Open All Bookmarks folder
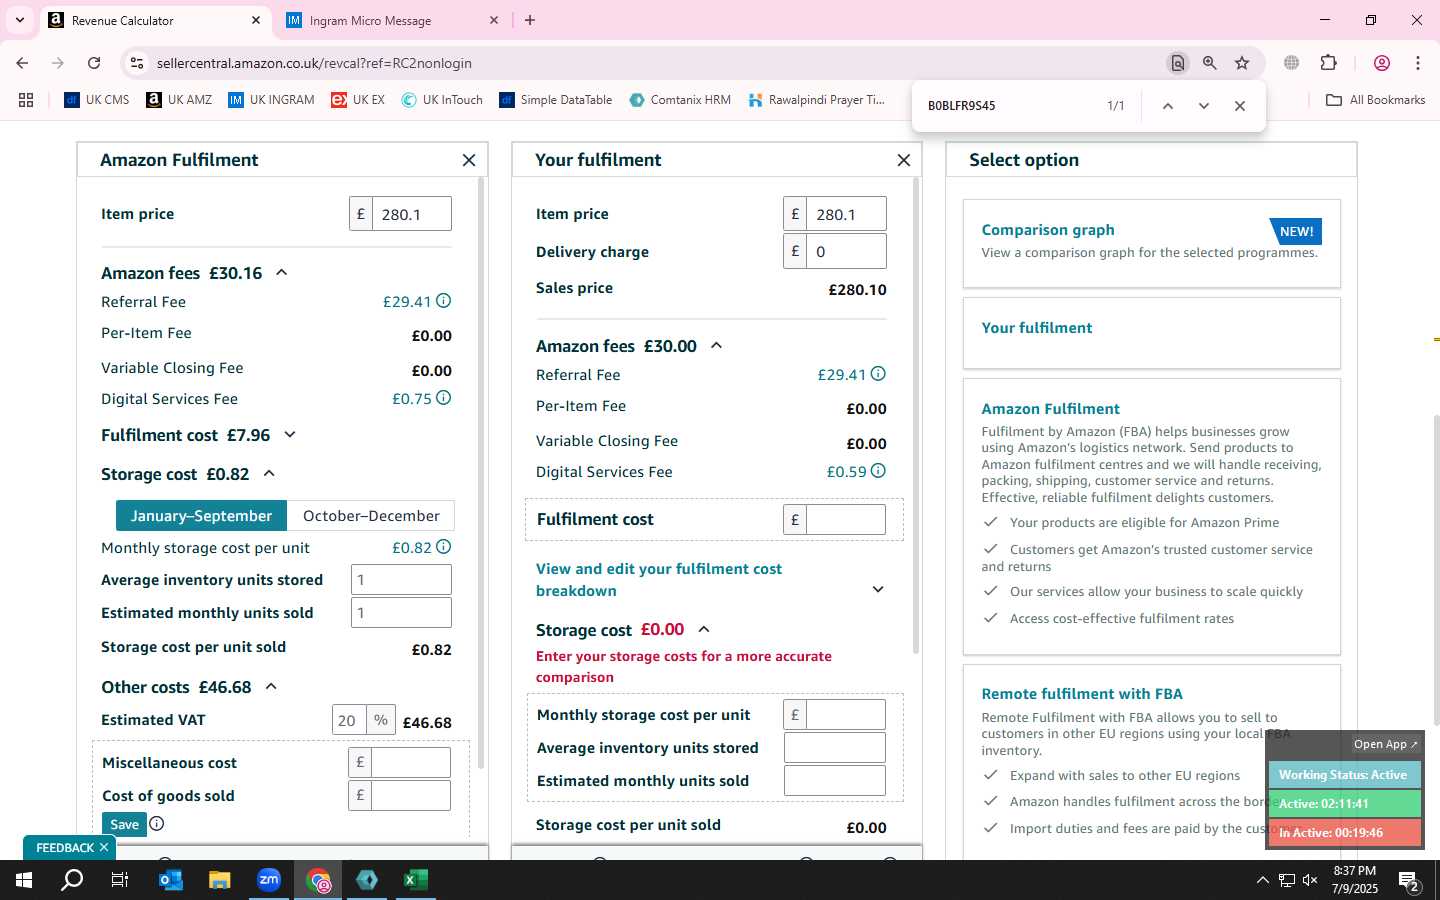1440x900 pixels. pos(1375,100)
